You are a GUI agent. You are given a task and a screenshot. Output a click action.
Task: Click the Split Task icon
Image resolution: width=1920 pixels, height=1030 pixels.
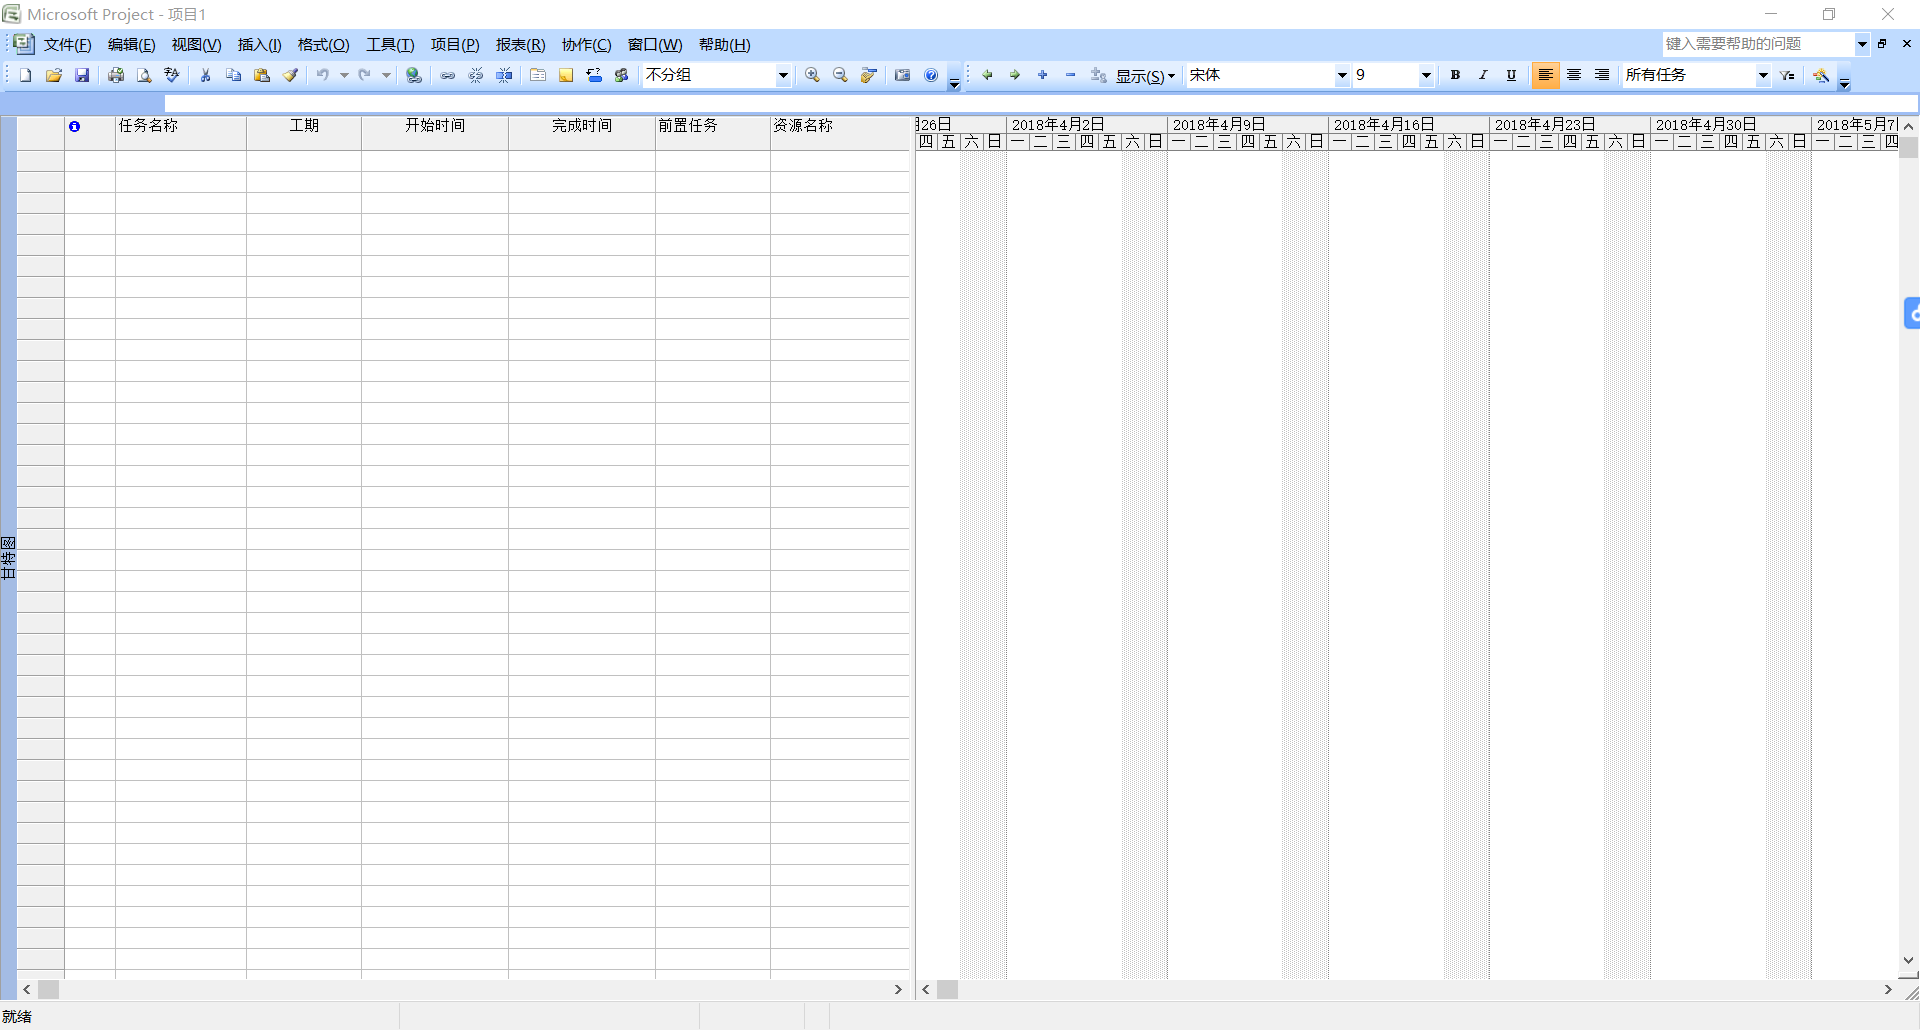coord(504,75)
